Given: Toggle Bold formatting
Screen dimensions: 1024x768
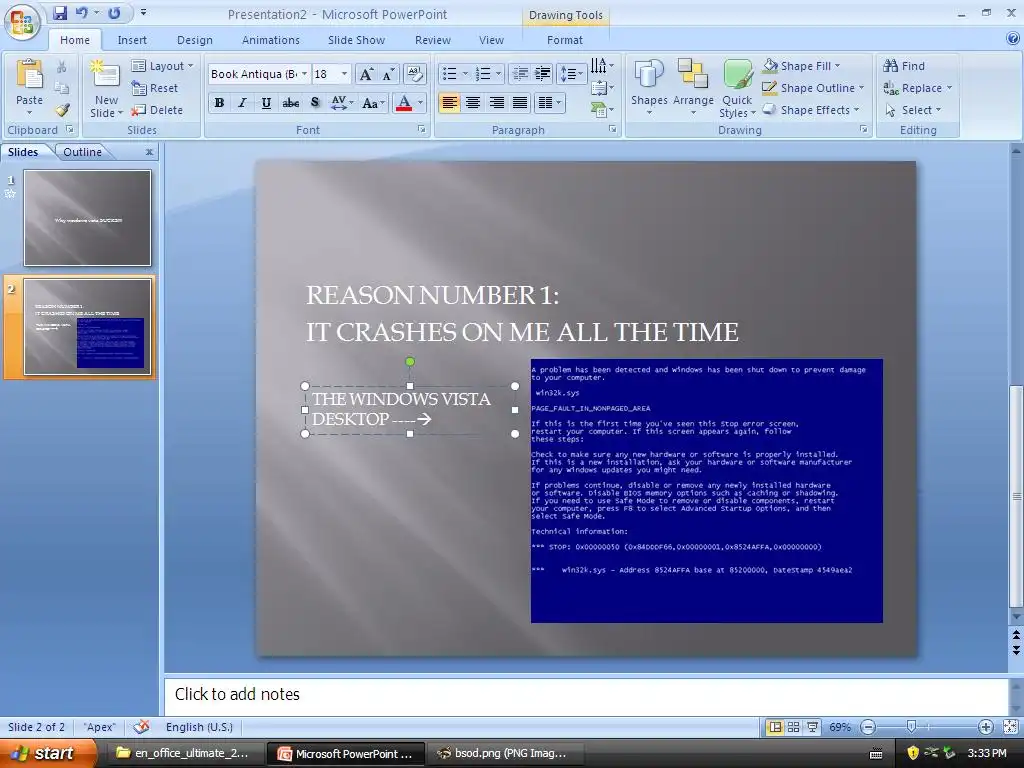Looking at the screenshot, I should point(219,103).
